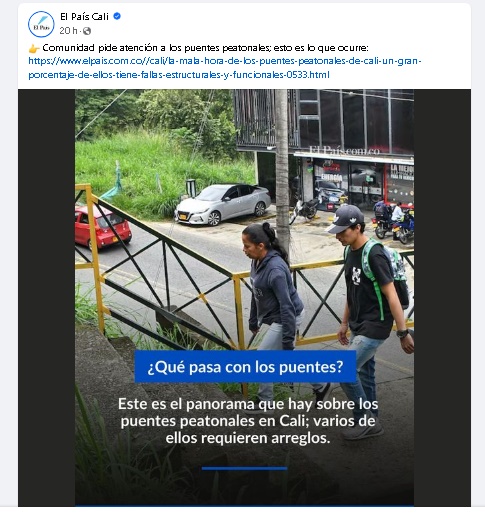Click the dark letterbox area left of the photo
This screenshot has width=485, height=519.
(x=46, y=297)
